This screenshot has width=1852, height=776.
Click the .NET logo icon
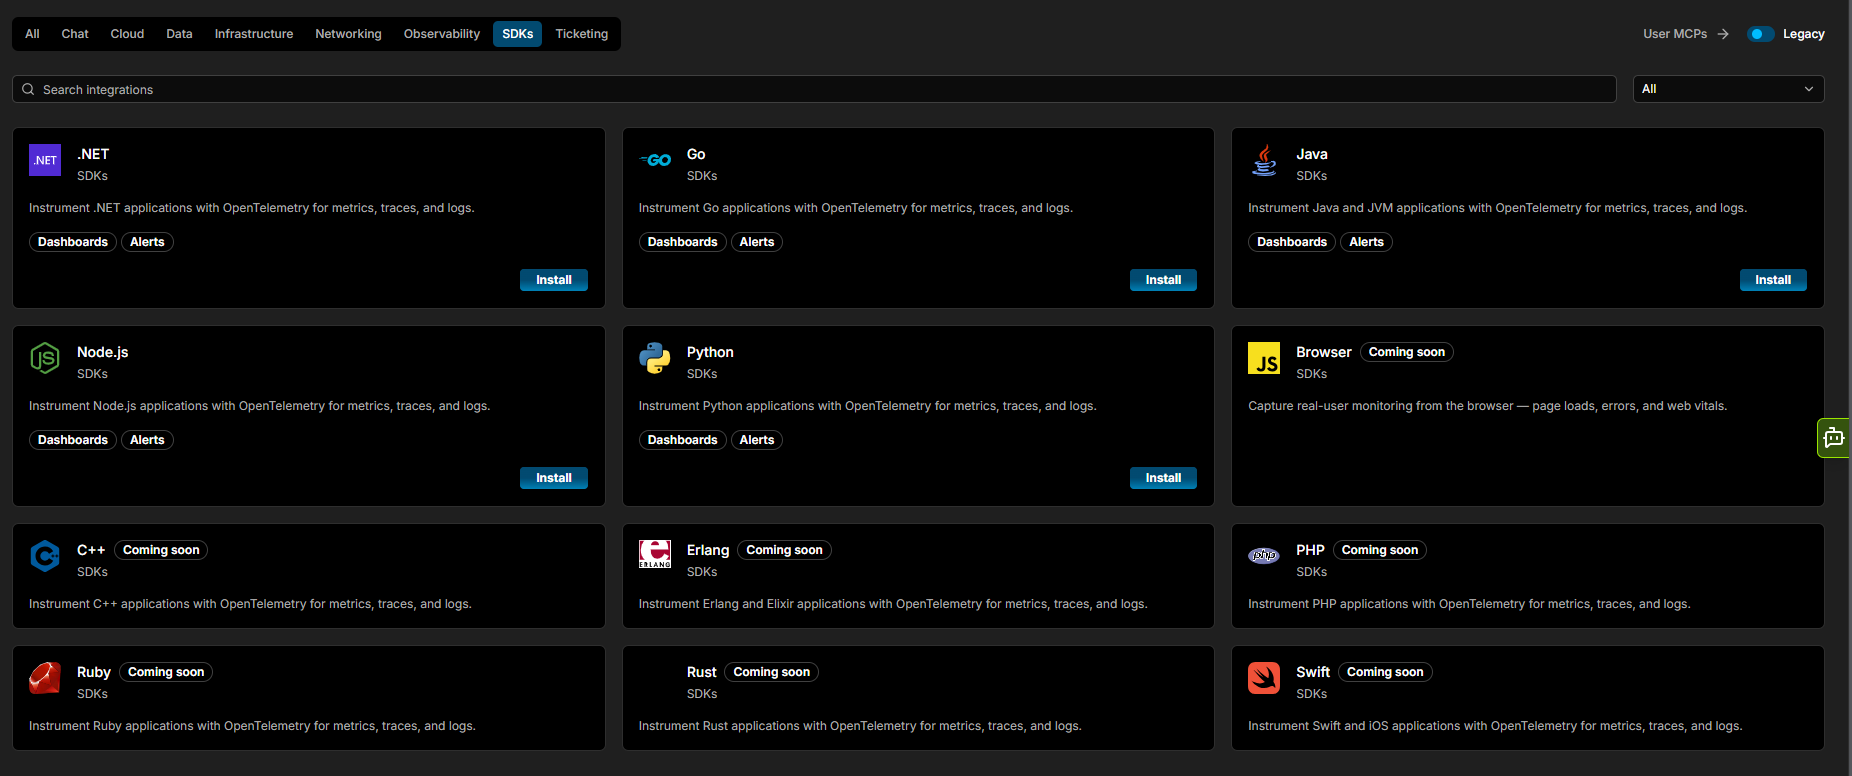pyautogui.click(x=45, y=160)
